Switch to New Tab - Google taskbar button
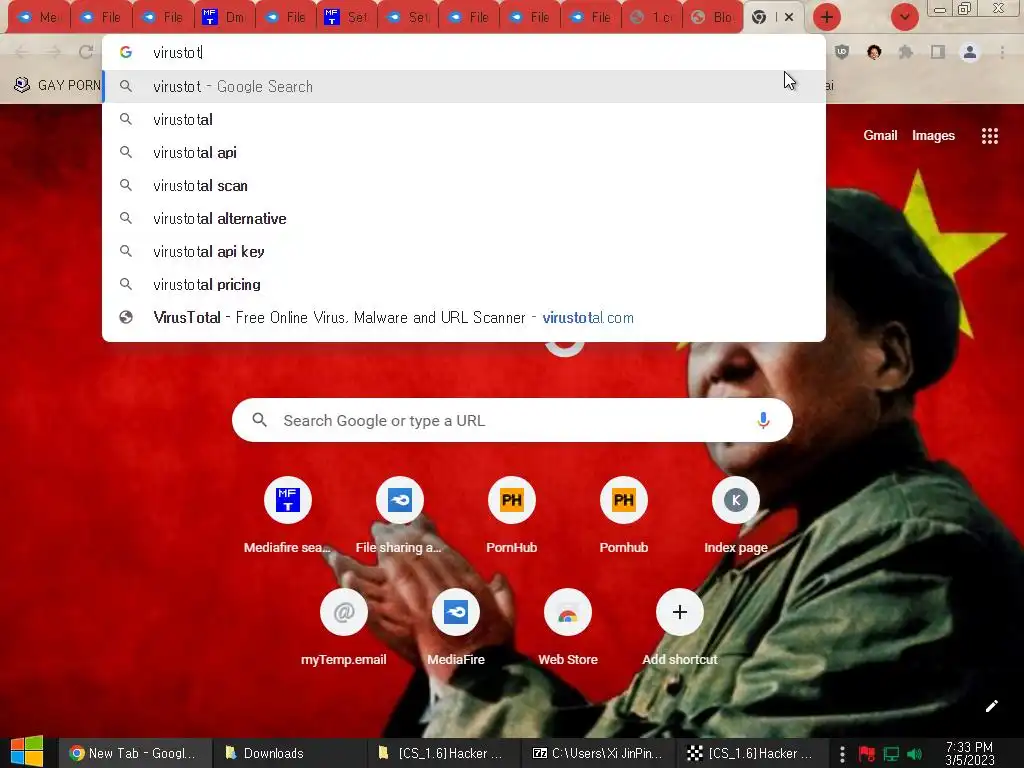Screen dimensions: 1024x768 click(135, 754)
